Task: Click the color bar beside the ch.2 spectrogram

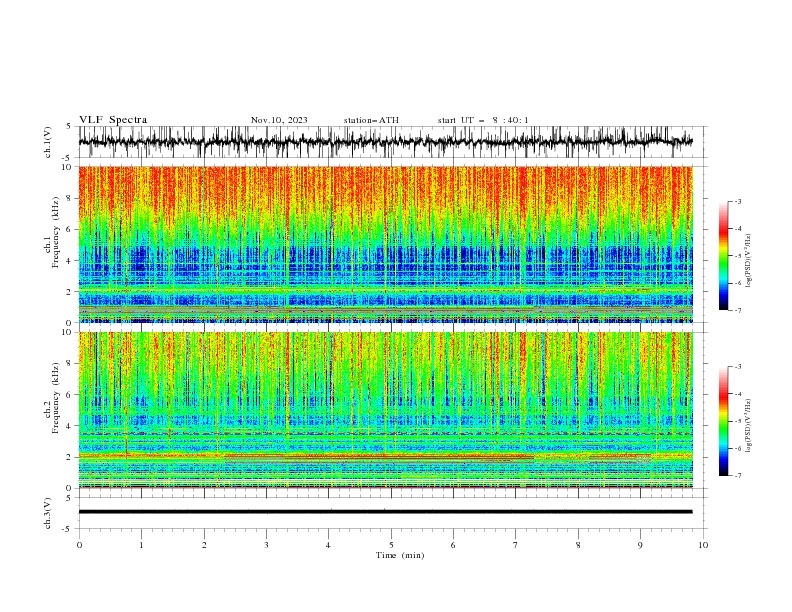Action: (723, 421)
